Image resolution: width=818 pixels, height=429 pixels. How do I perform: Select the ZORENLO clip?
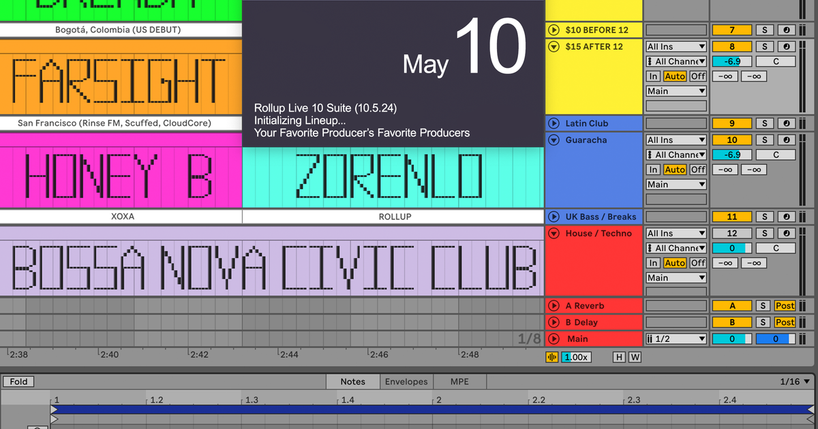pyautogui.click(x=393, y=177)
